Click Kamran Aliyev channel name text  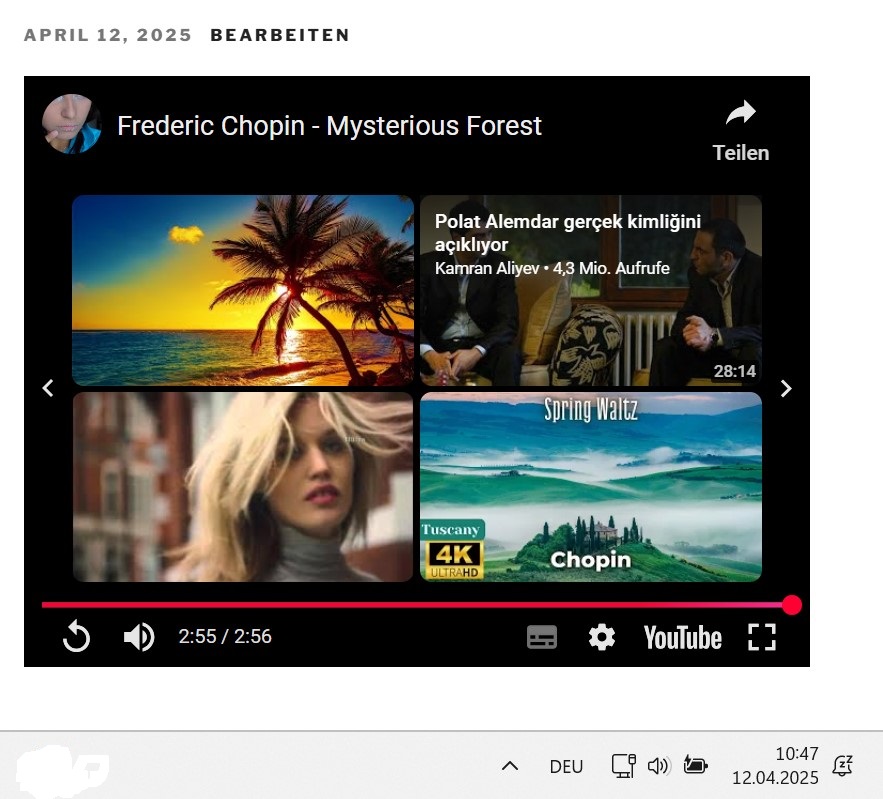coord(487,268)
